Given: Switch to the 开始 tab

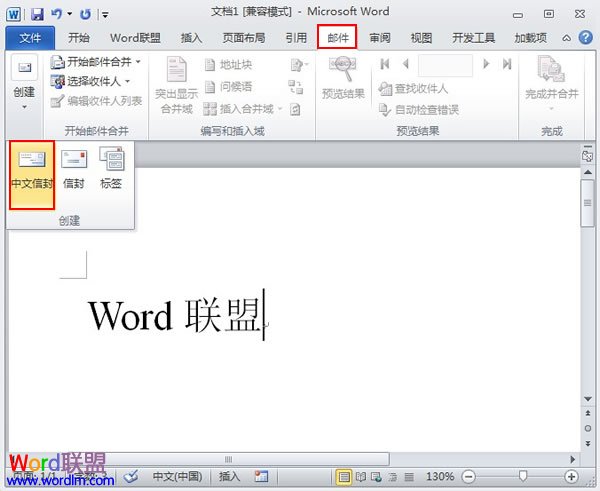Looking at the screenshot, I should click(x=79, y=38).
